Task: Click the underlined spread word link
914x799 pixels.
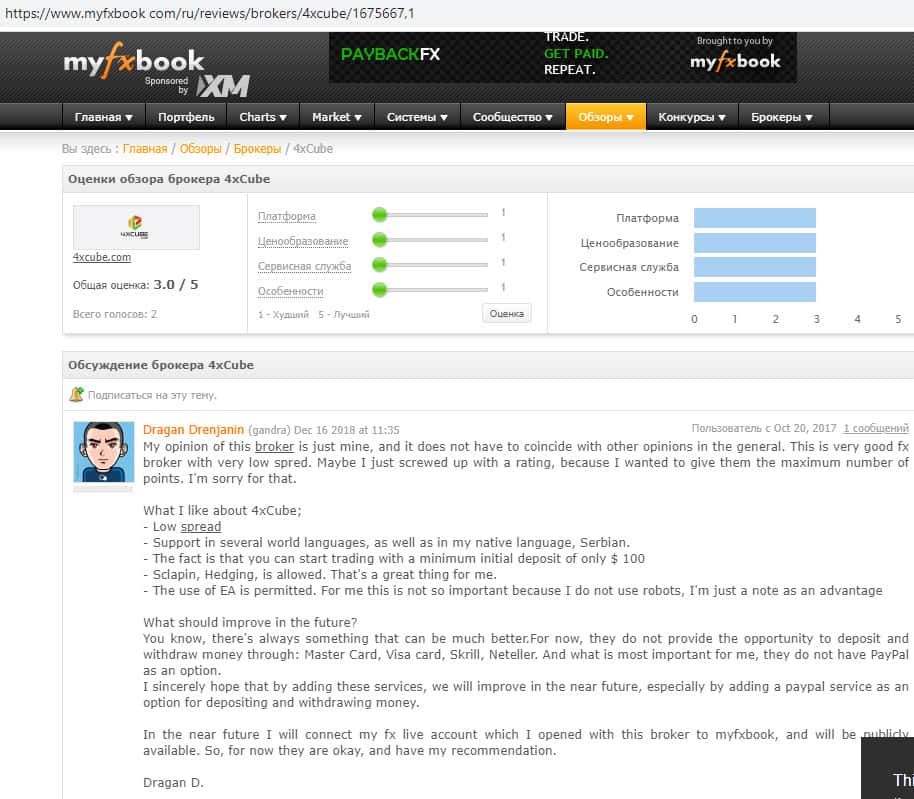Action: pyautogui.click(x=201, y=527)
